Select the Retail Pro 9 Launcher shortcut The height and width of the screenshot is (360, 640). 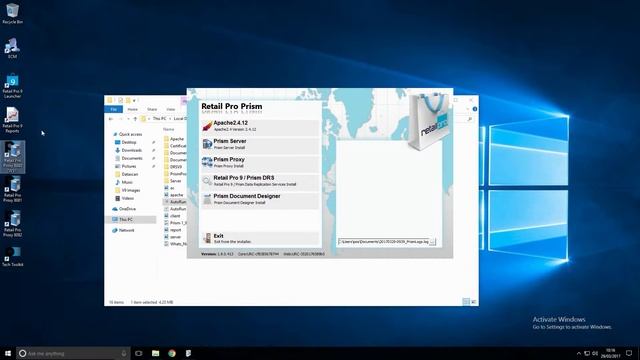coord(12,86)
